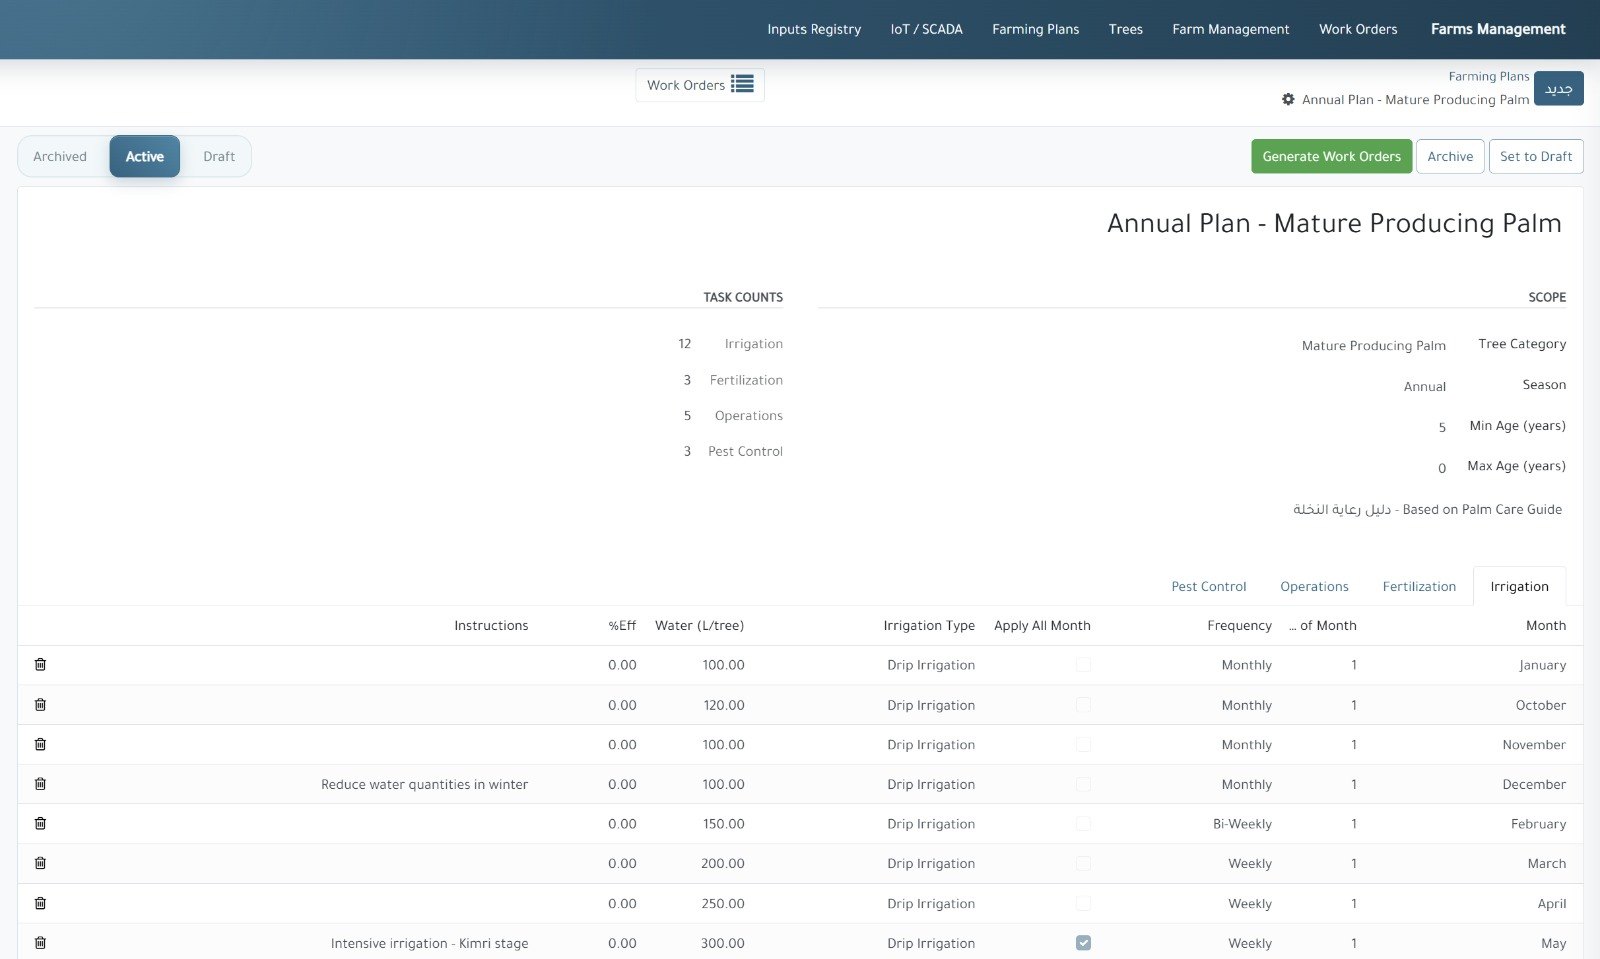The width and height of the screenshot is (1600, 959).
Task: Open Trees menu
Action: (x=1126, y=29)
